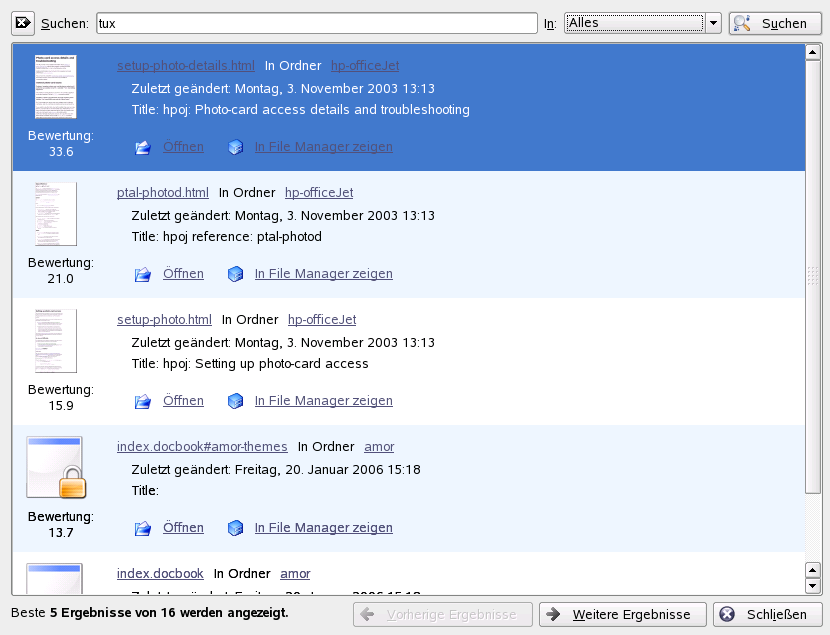Viewport: 830px width, 635px height.
Task: Click the scrollbar up arrow at top
Action: 813,52
